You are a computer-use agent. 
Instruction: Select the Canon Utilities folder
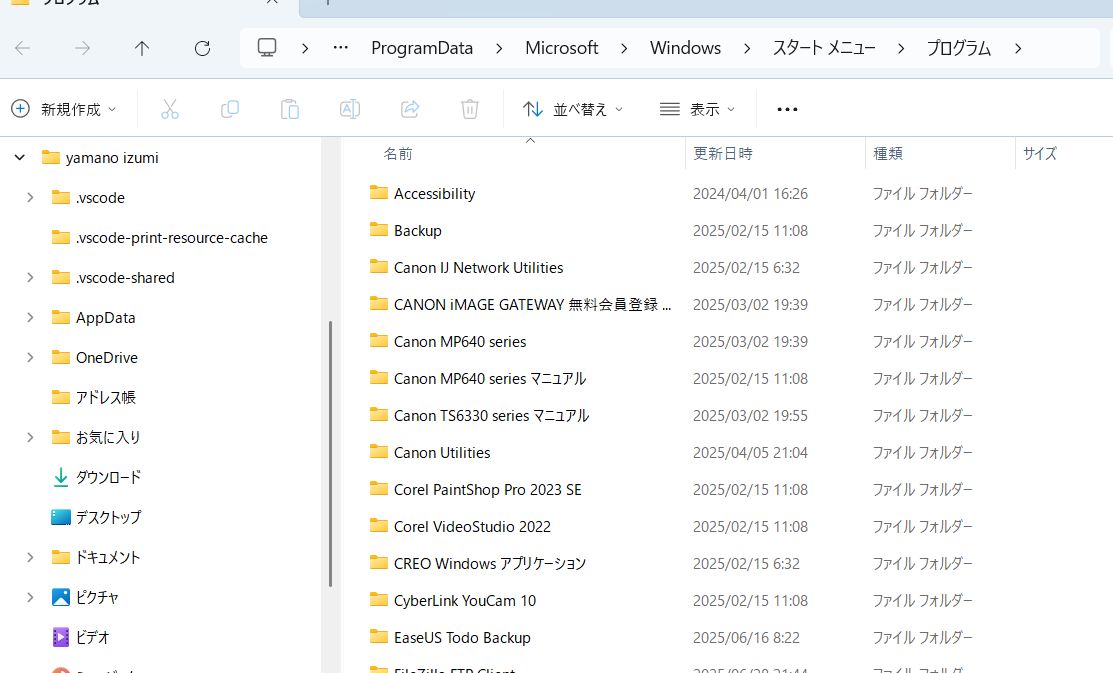442,452
